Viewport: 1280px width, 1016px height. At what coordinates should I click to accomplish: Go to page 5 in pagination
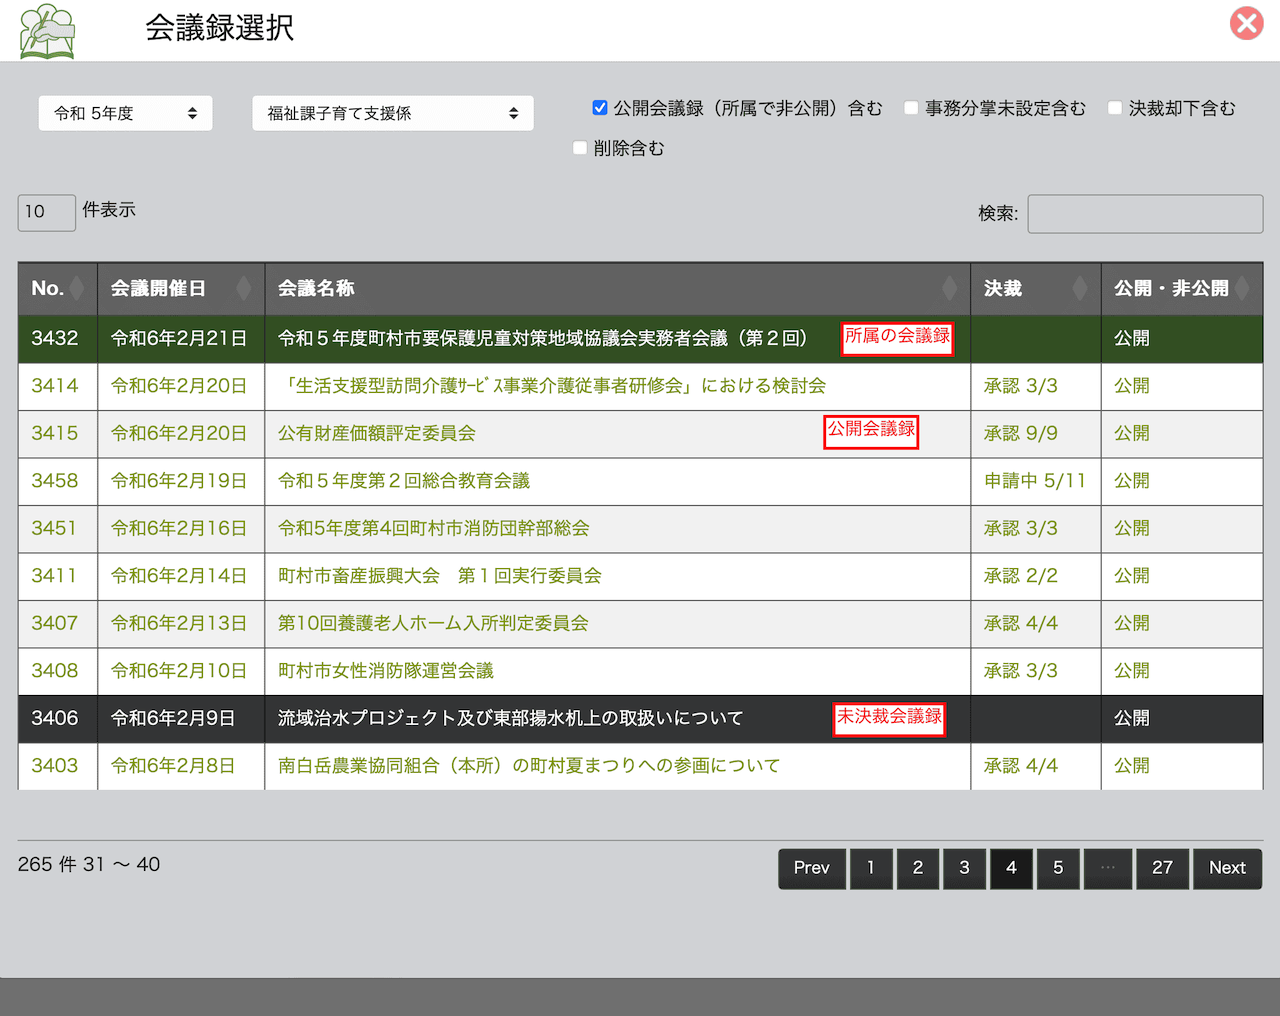(1058, 868)
